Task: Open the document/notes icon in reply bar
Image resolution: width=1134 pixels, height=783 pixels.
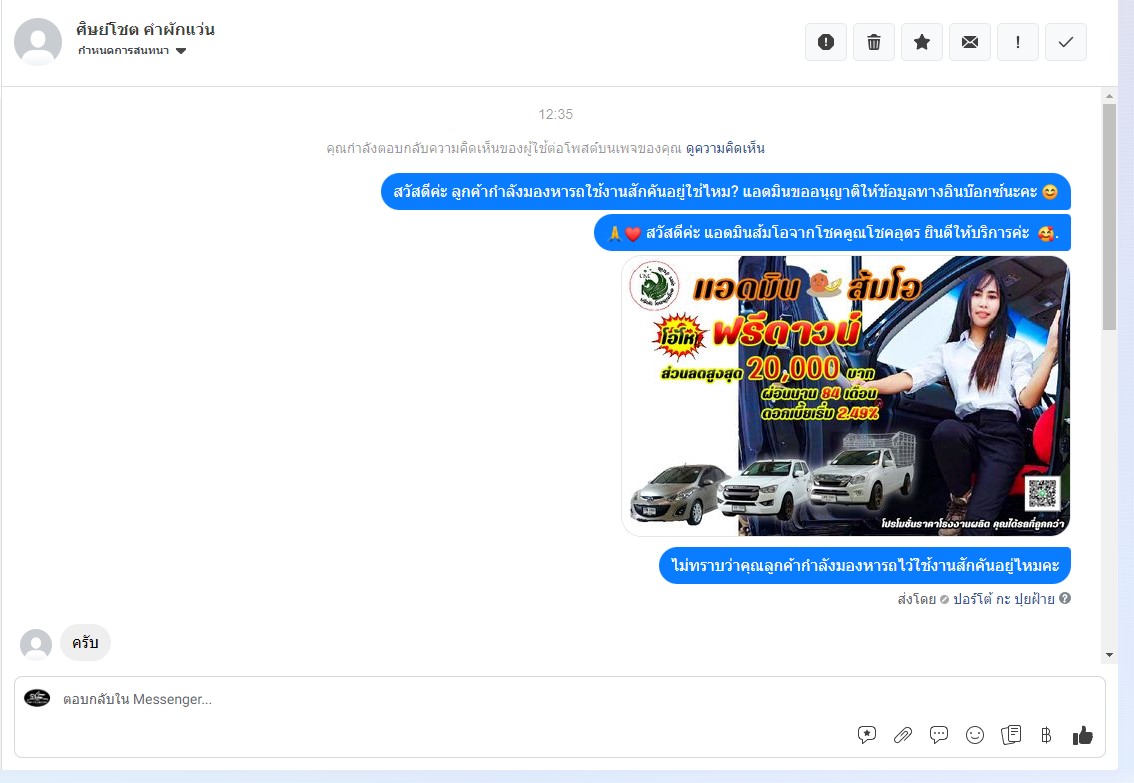Action: coord(1011,735)
